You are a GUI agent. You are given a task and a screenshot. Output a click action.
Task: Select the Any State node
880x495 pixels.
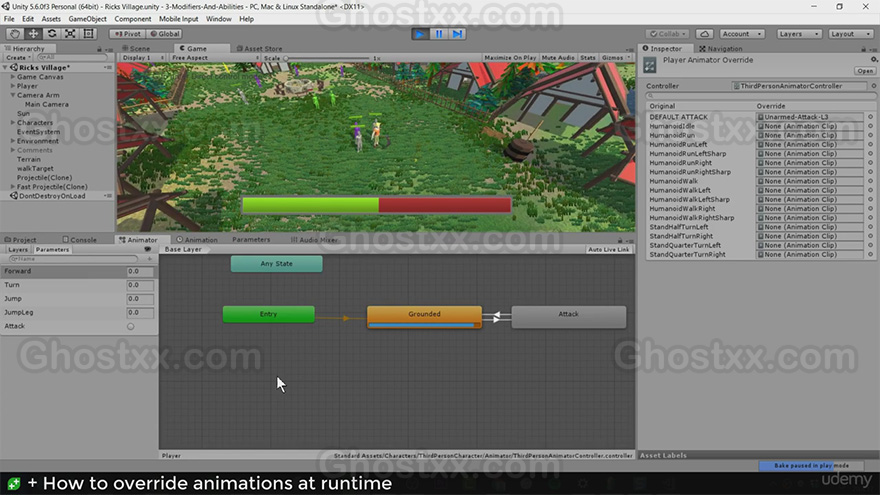click(277, 264)
